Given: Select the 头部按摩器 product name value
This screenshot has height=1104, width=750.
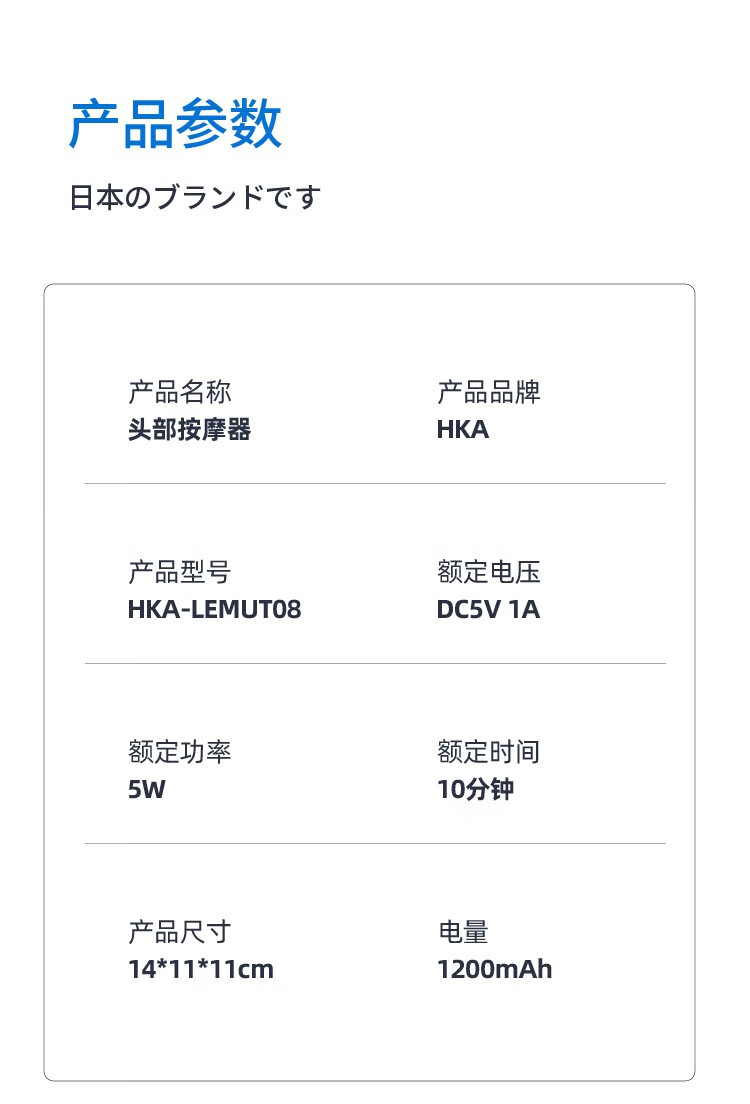Looking at the screenshot, I should (x=189, y=430).
